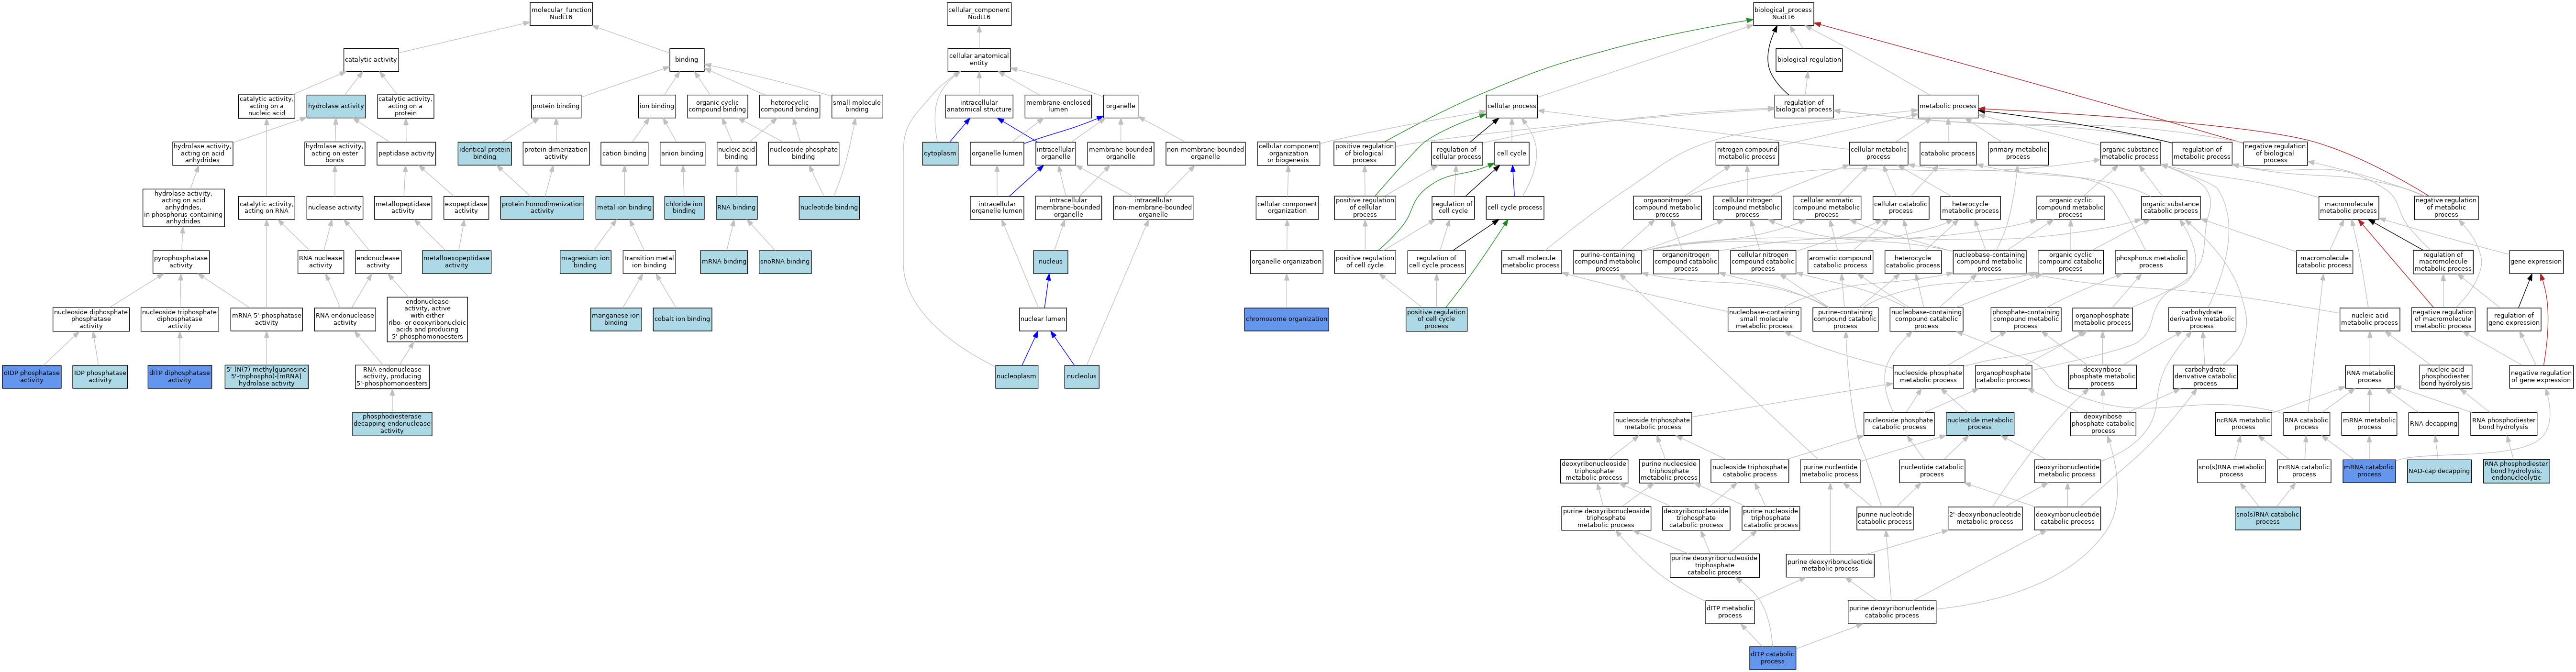
Task: Select the peptidase activity node
Action: pos(406,153)
